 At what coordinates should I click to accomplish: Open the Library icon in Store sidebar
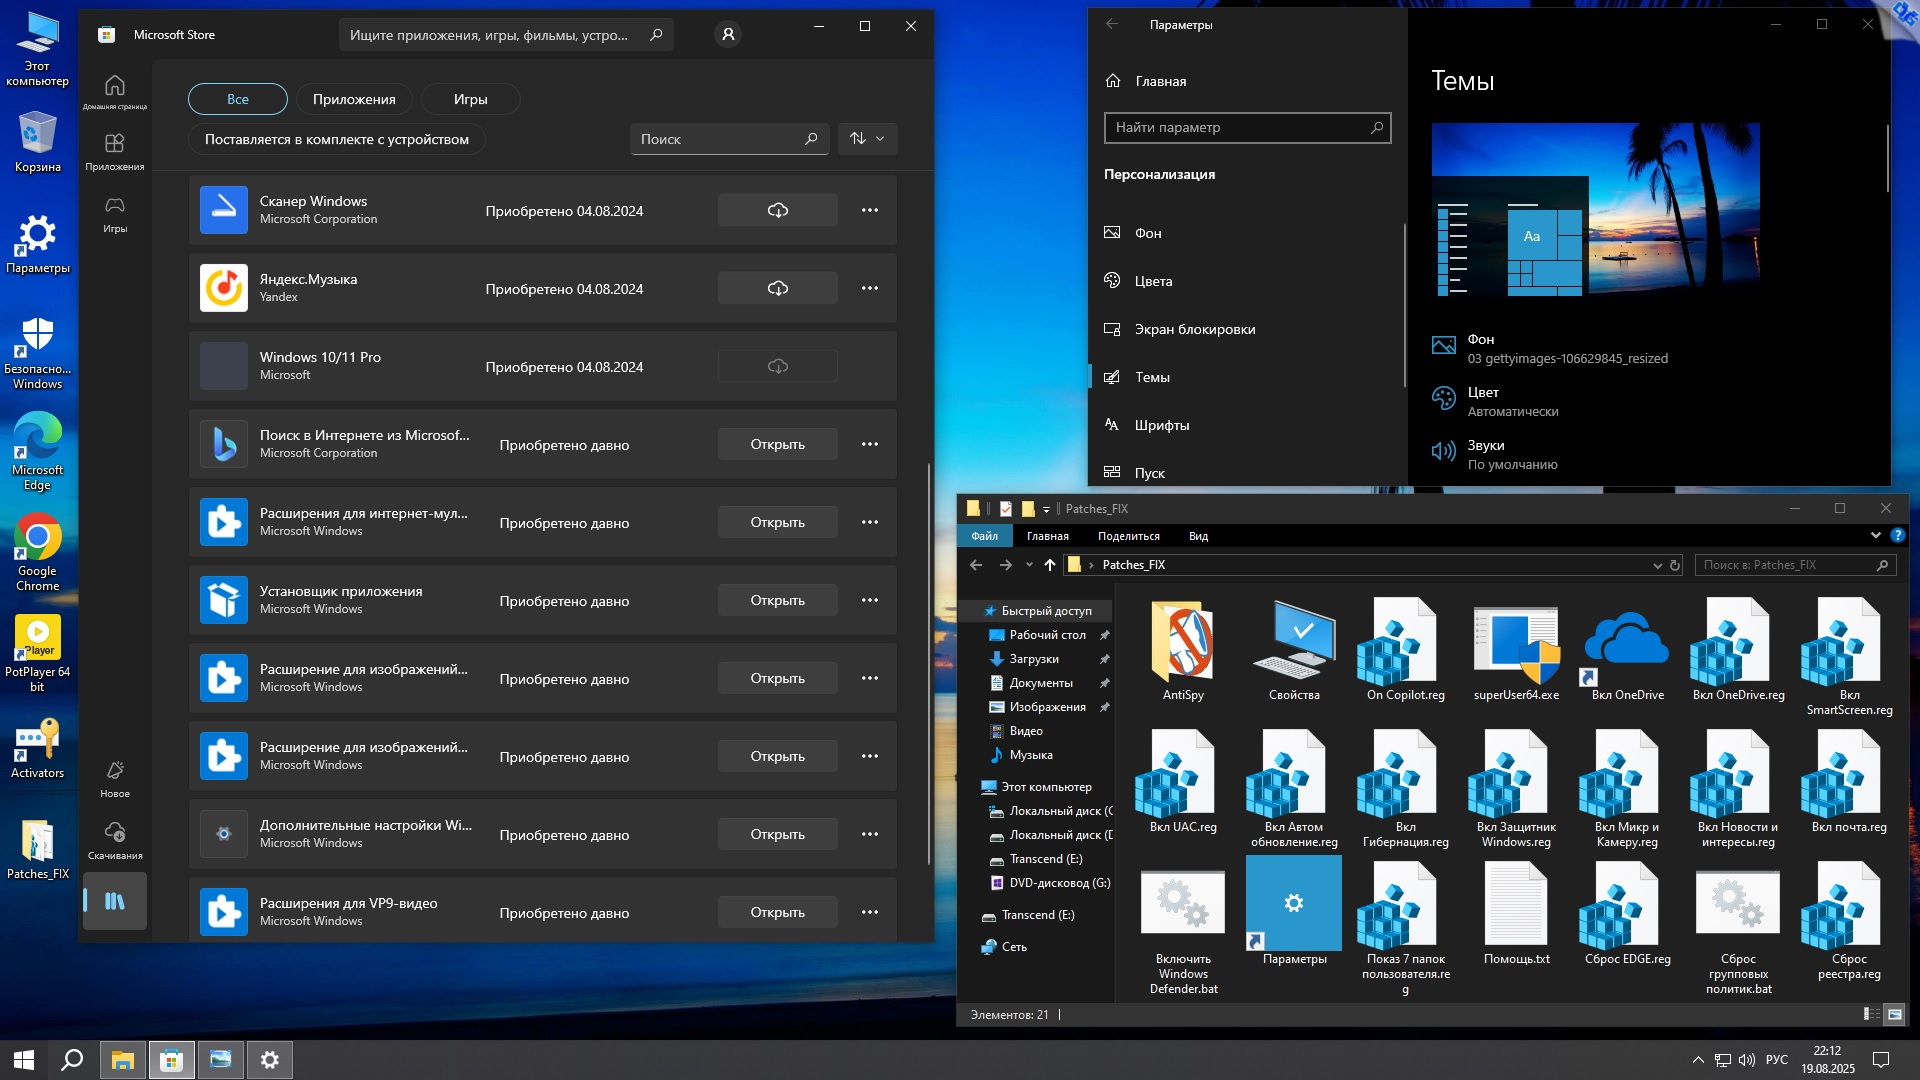point(115,901)
